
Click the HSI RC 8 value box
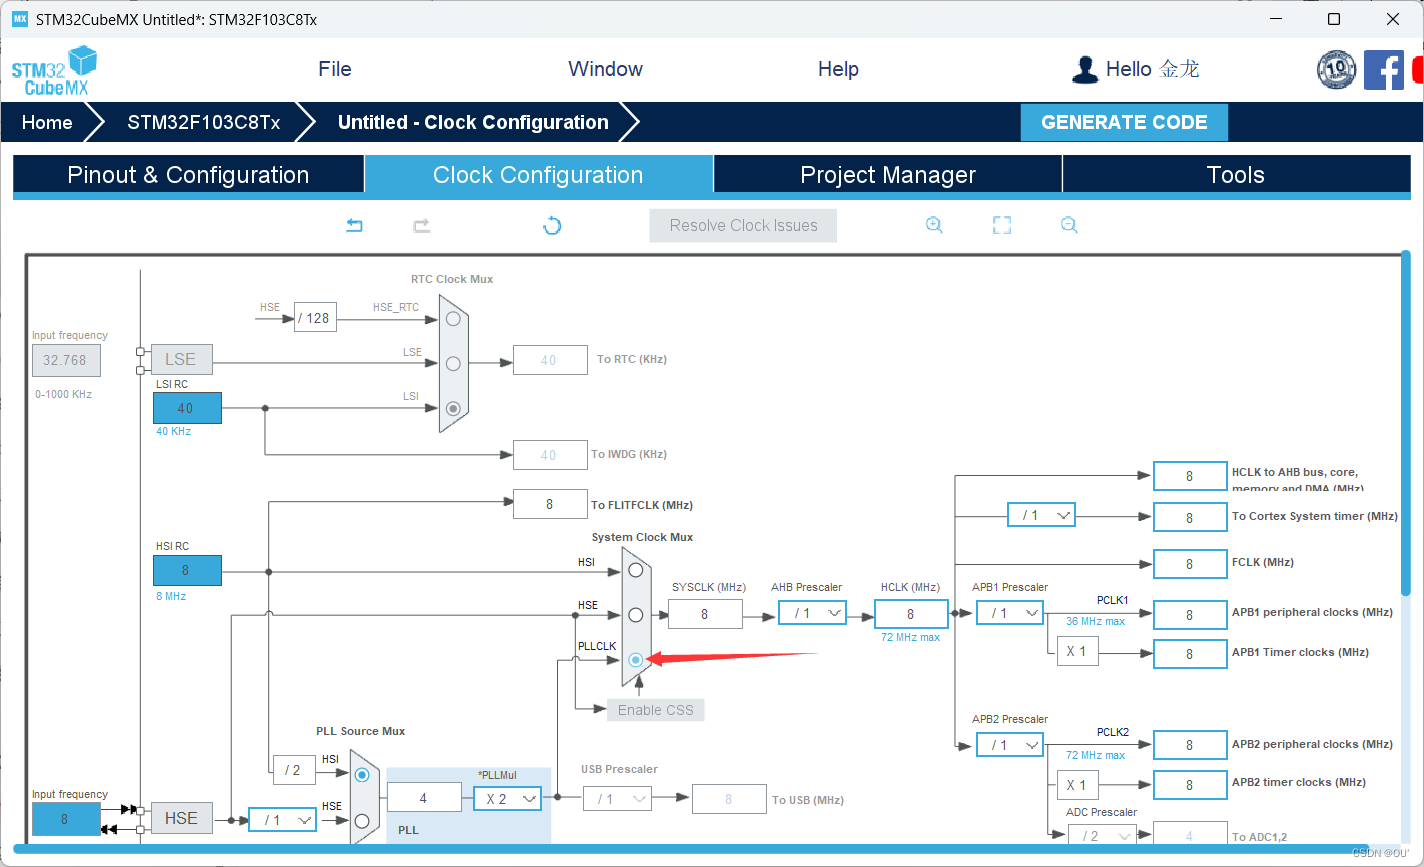187,570
